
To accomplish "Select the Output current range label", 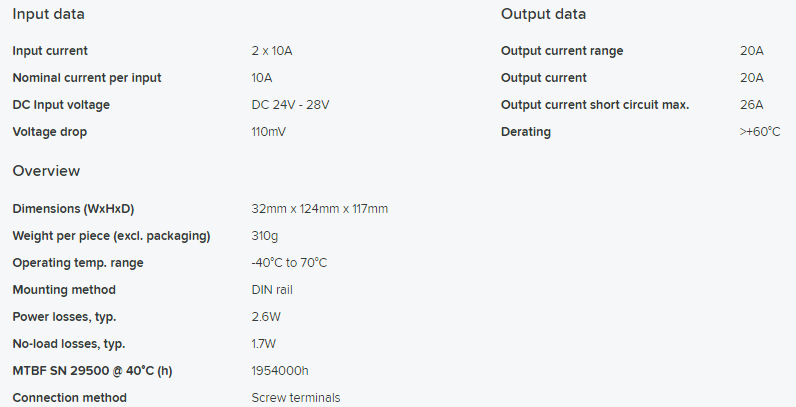I will pos(562,51).
